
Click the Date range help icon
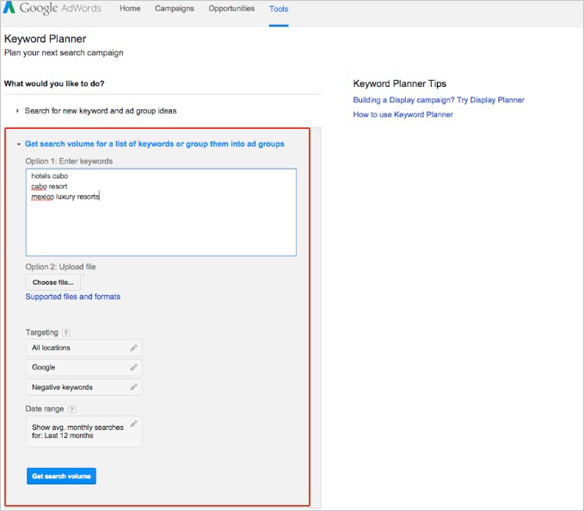pyautogui.click(x=72, y=409)
